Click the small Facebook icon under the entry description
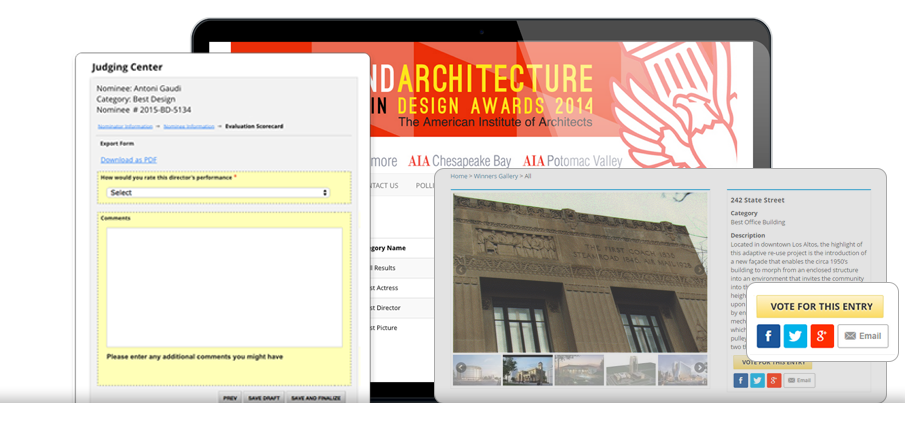The height and width of the screenshot is (436, 905). point(741,381)
